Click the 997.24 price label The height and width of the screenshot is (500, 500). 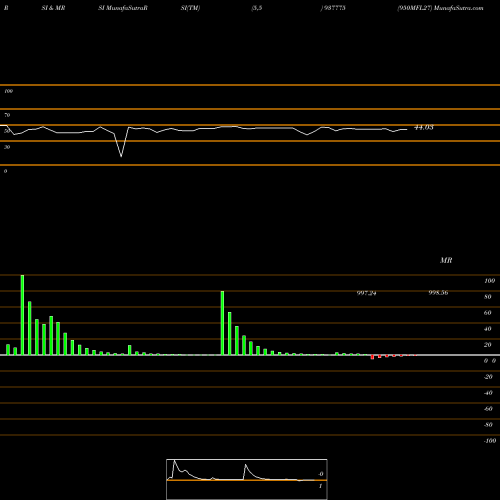(366, 293)
